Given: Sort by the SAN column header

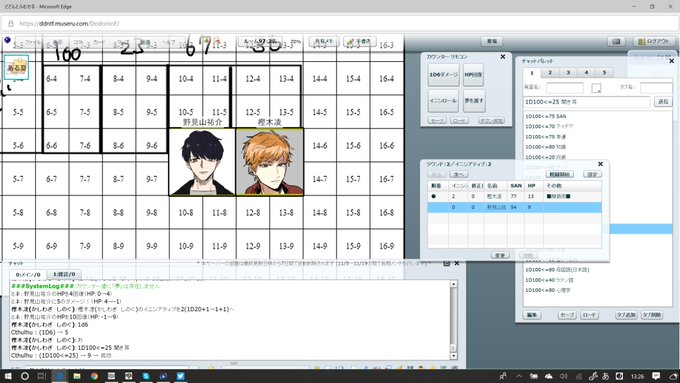Looking at the screenshot, I should tap(516, 186).
